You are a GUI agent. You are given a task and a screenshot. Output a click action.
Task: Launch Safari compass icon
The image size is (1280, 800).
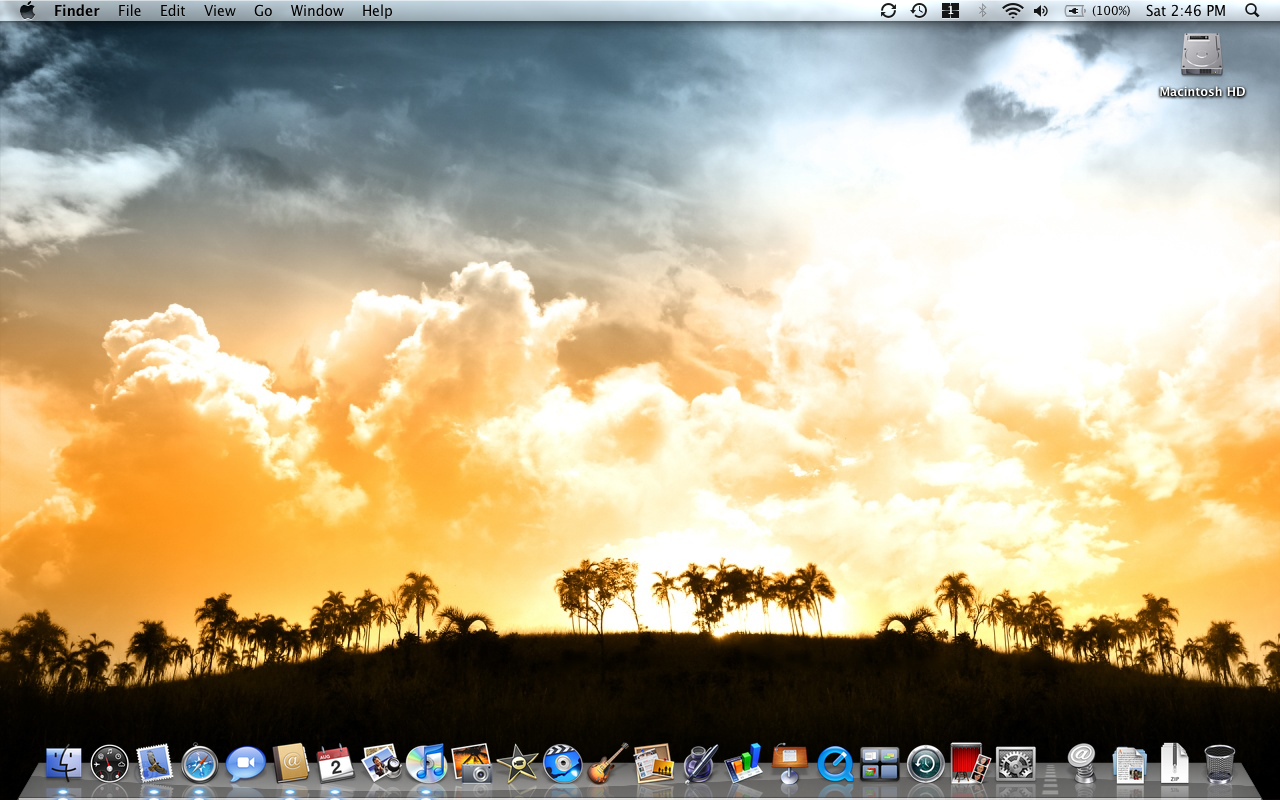tap(200, 765)
